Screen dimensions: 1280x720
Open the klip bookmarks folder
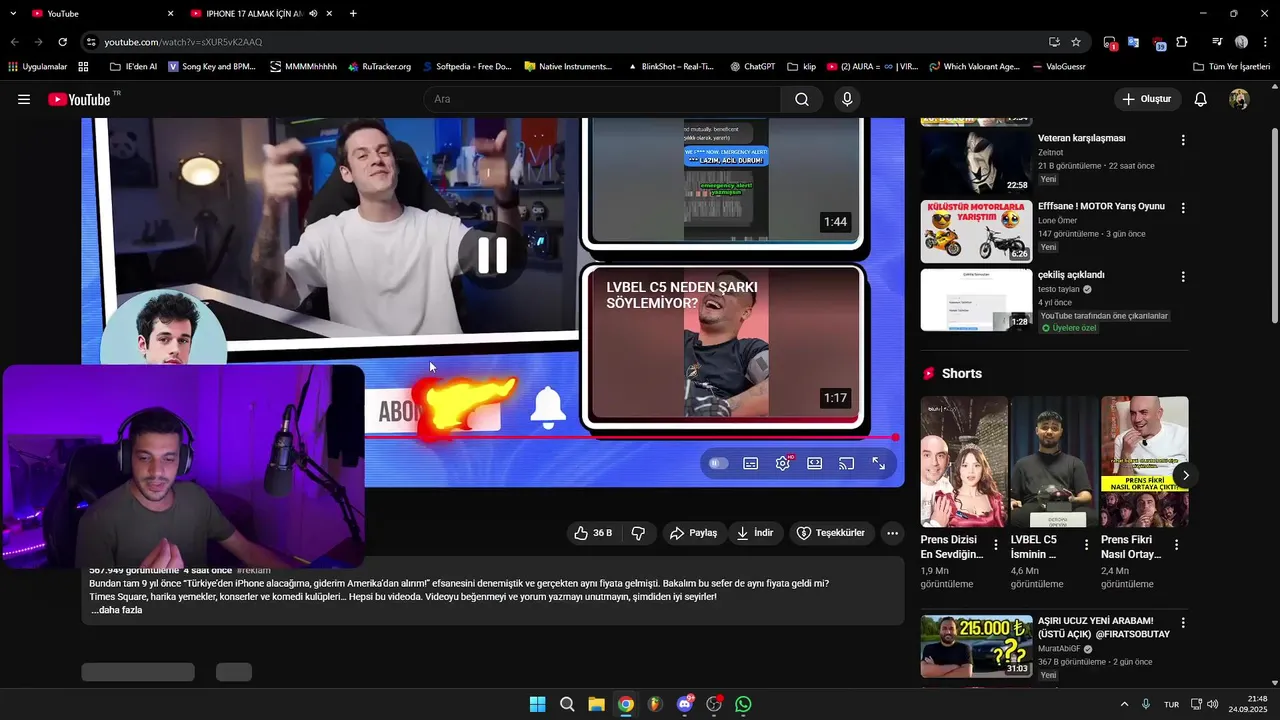click(801, 67)
